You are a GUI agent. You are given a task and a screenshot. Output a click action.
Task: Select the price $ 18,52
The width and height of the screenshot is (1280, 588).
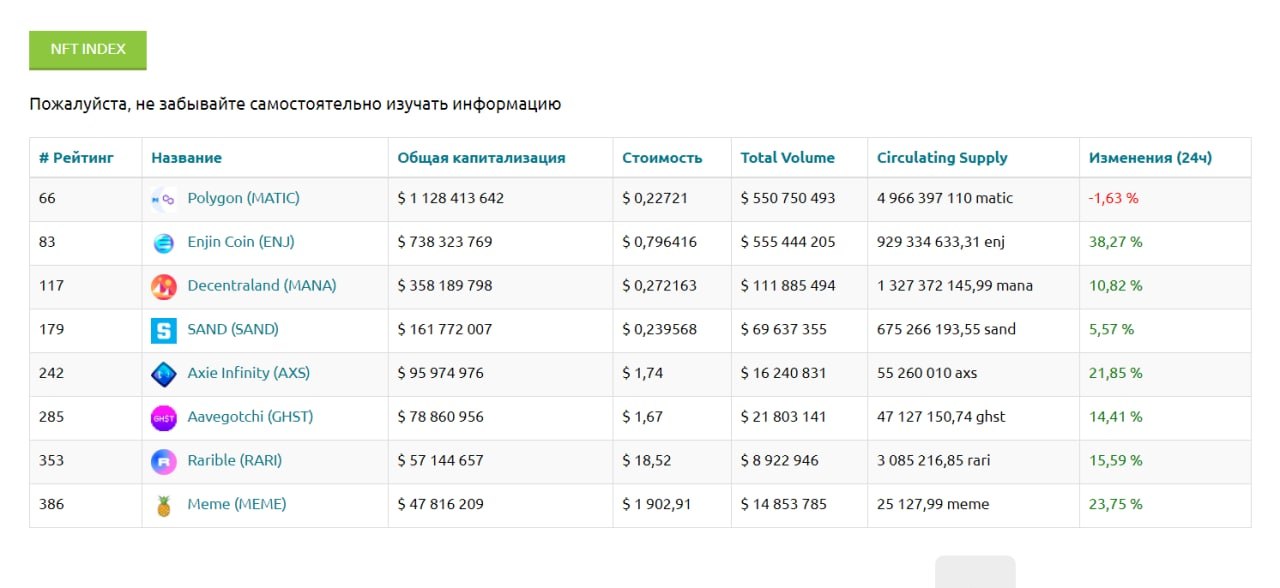coord(646,460)
